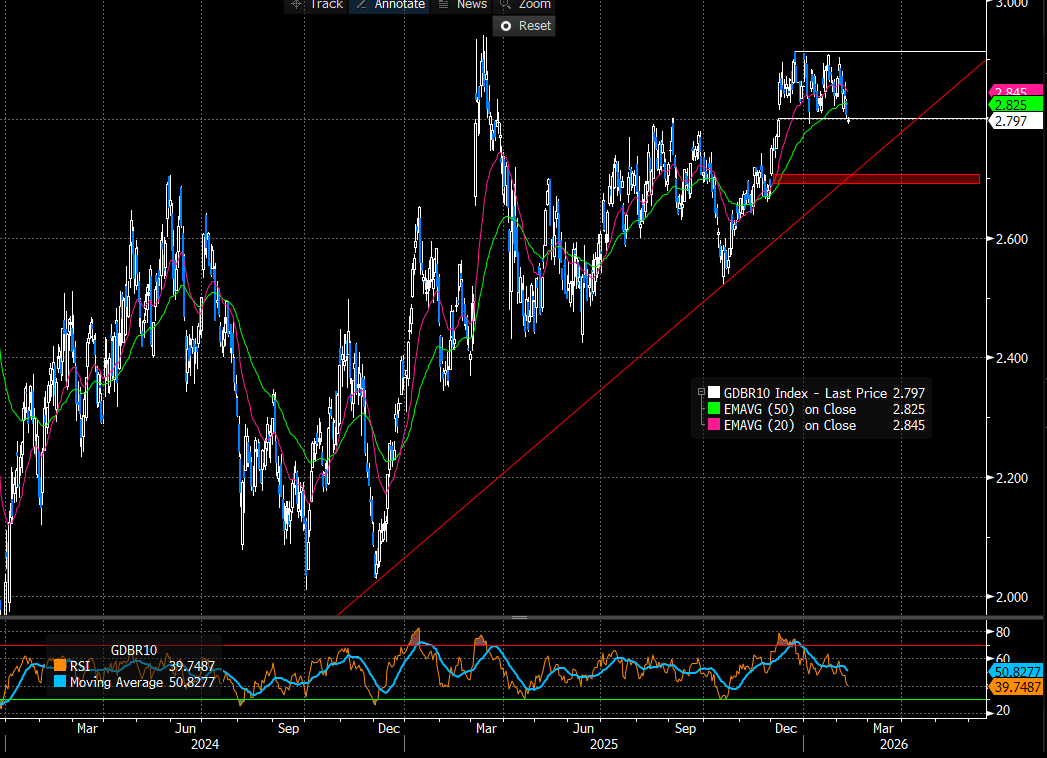Viewport: 1047px width, 758px height.
Task: Click the white GDBR10 Index legend swatch
Action: pos(712,394)
